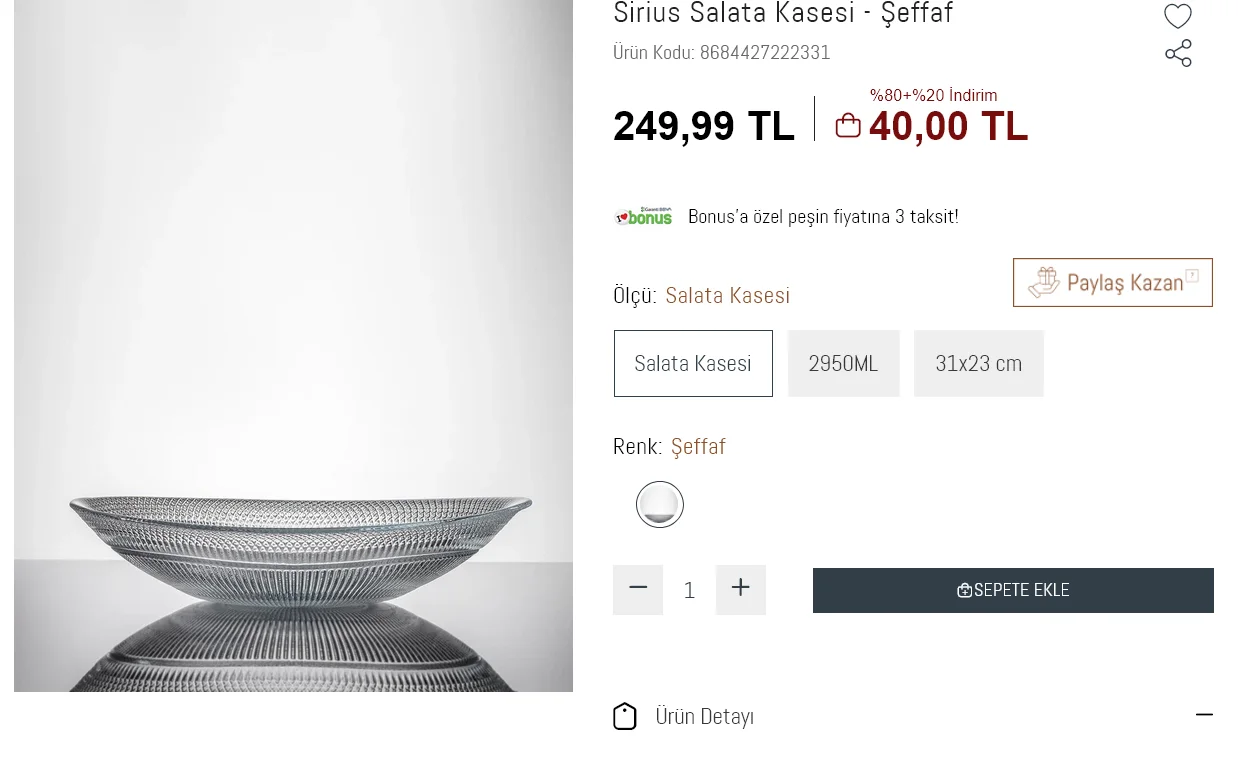Add product to favorites with heart icon
This screenshot has width=1240, height=761.
tap(1177, 16)
